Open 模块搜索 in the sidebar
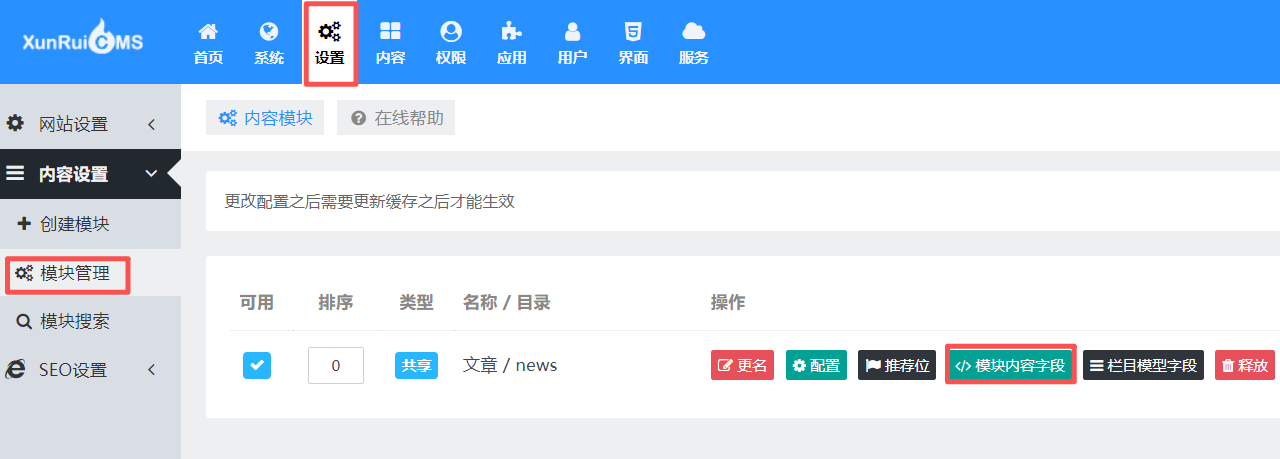Viewport: 1280px width, 459px height. pos(90,322)
